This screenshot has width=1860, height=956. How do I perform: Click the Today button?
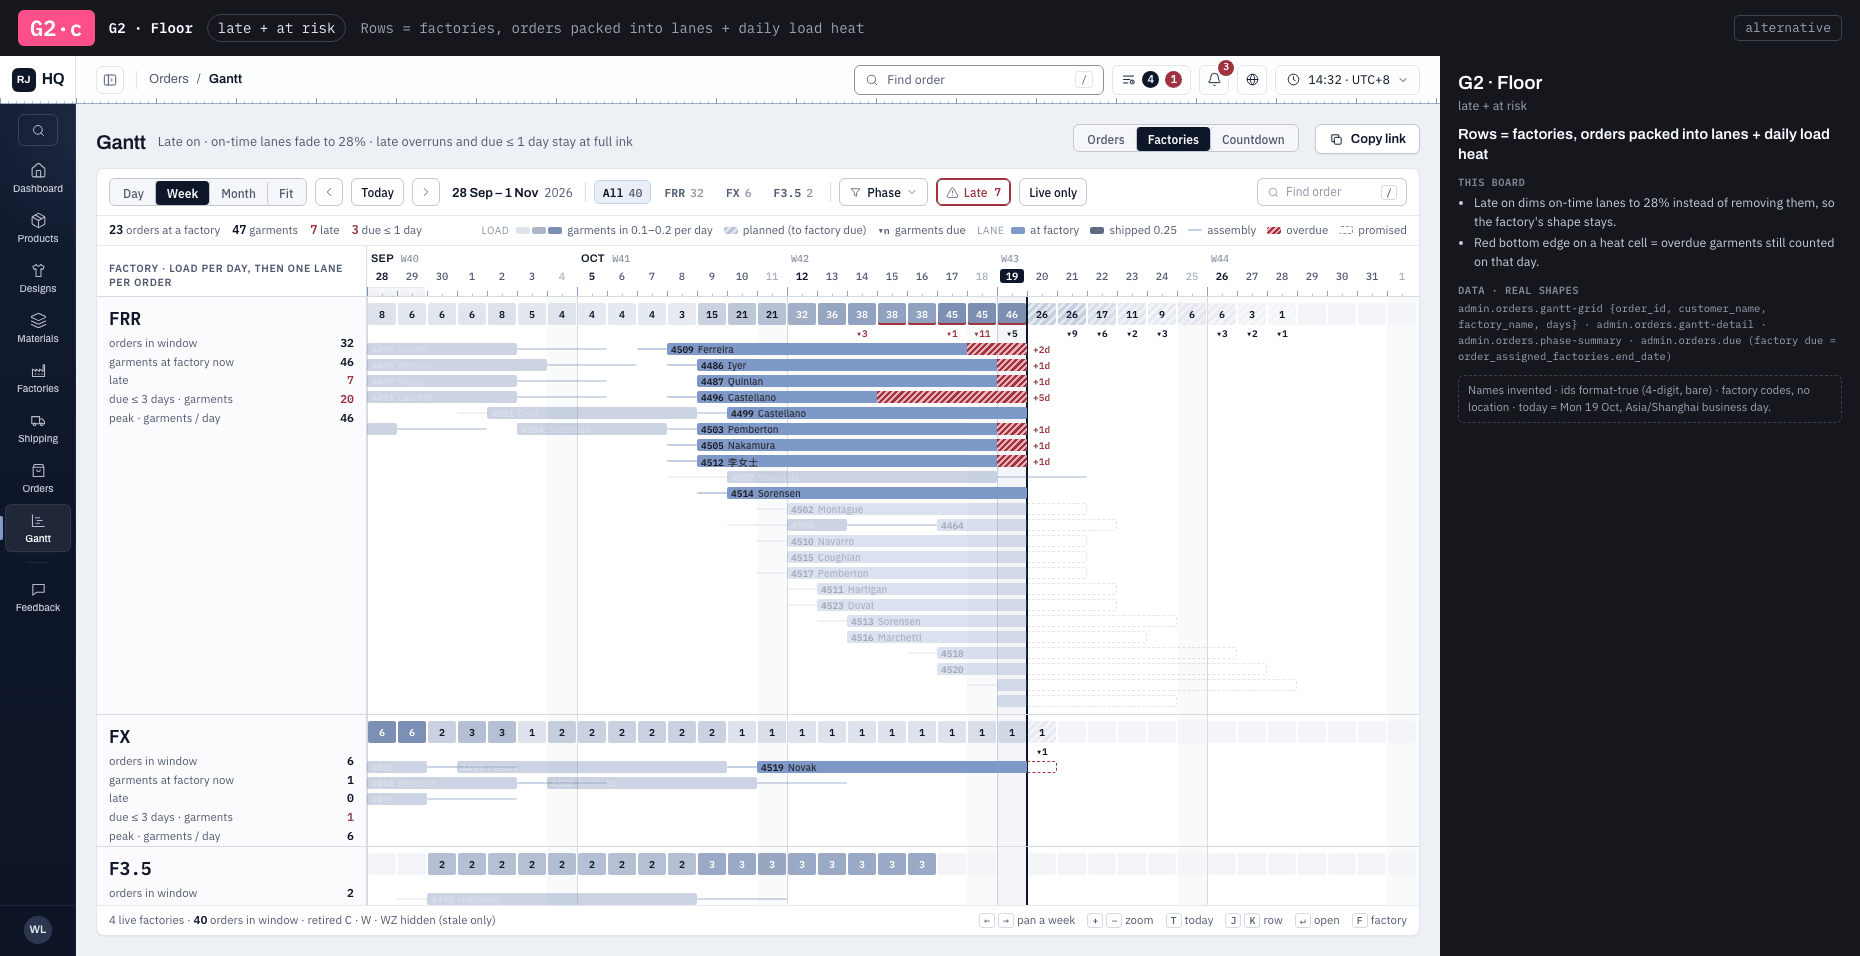377,192
